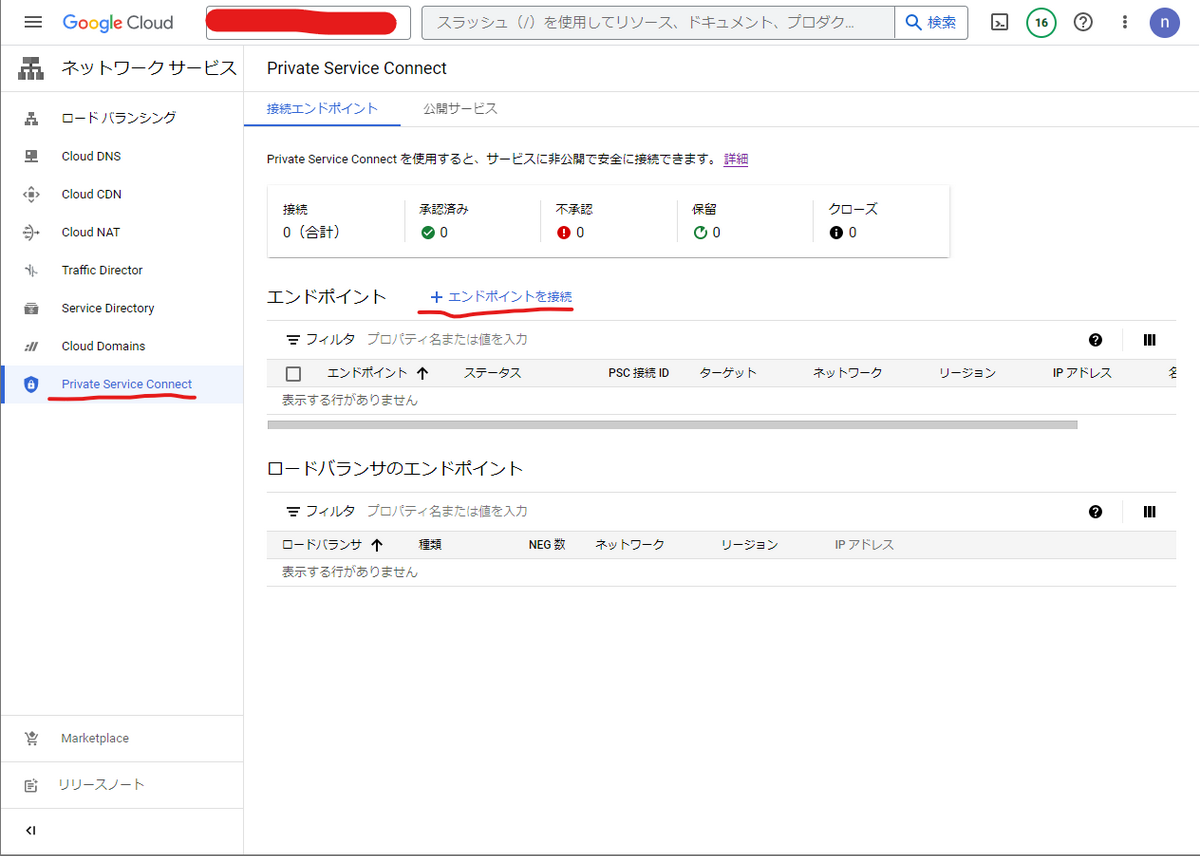The height and width of the screenshot is (856, 1200).
Task: Click the endpoints table horizontal scrollbar
Action: (x=672, y=425)
